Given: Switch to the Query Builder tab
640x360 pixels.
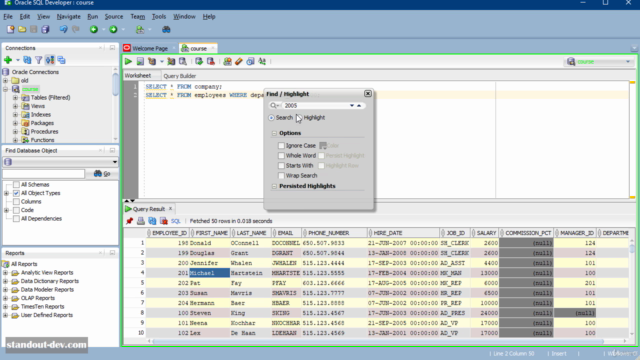Looking at the screenshot, I should (180, 76).
